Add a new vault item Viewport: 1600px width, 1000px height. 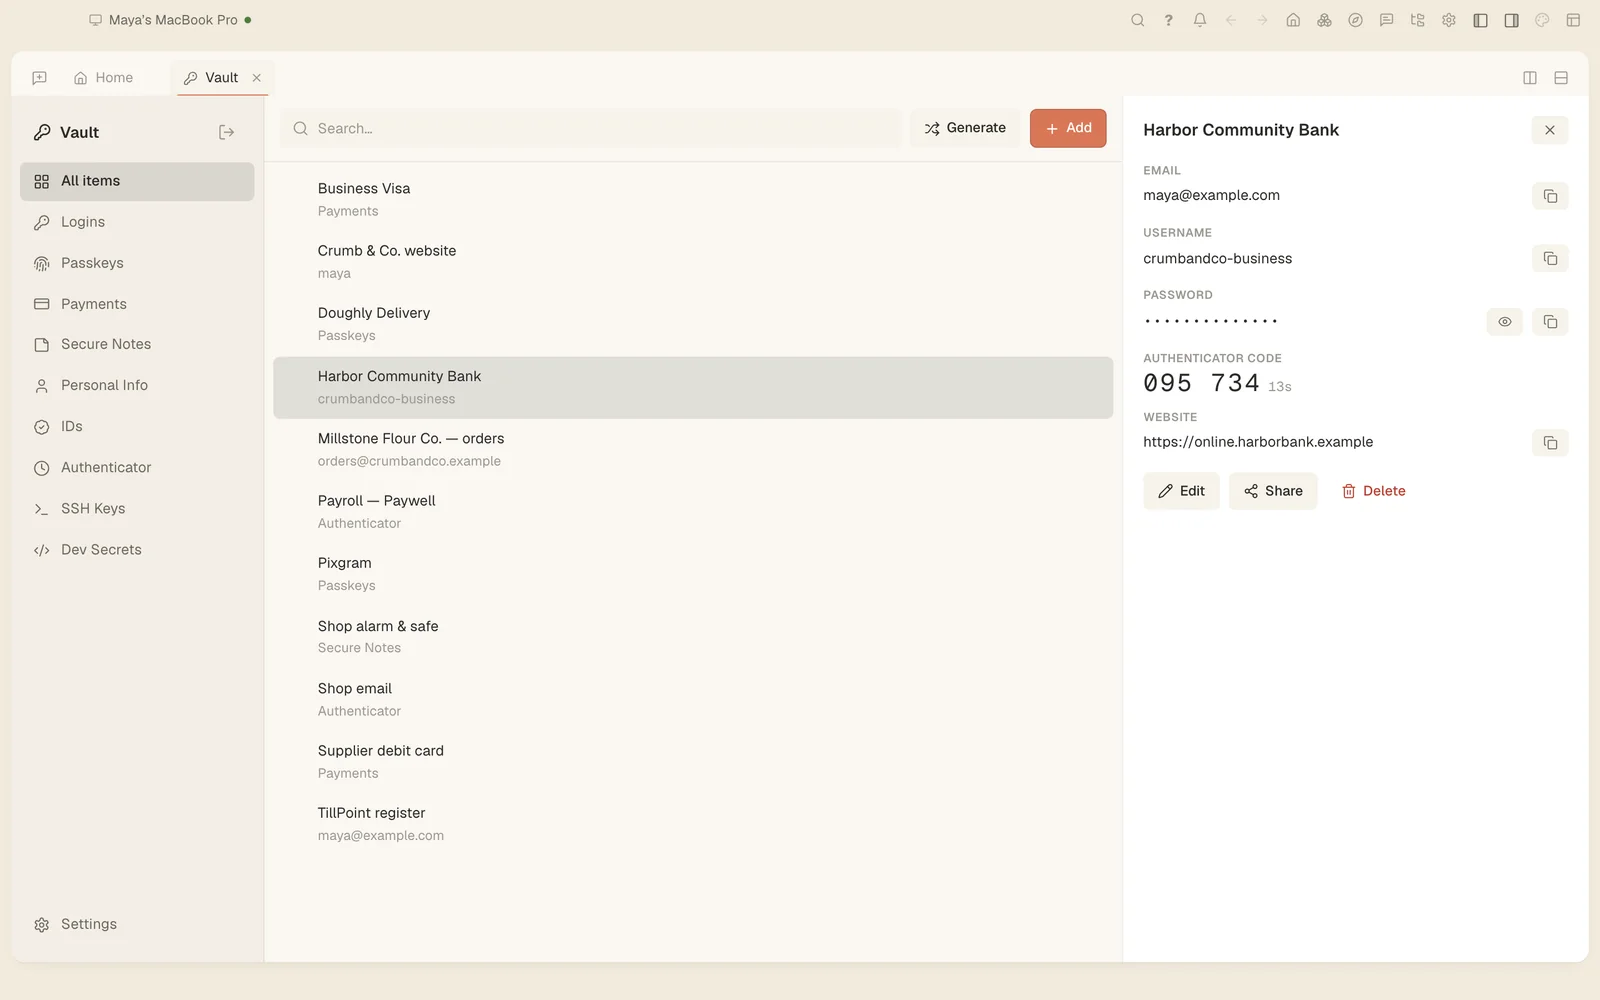pos(1068,128)
